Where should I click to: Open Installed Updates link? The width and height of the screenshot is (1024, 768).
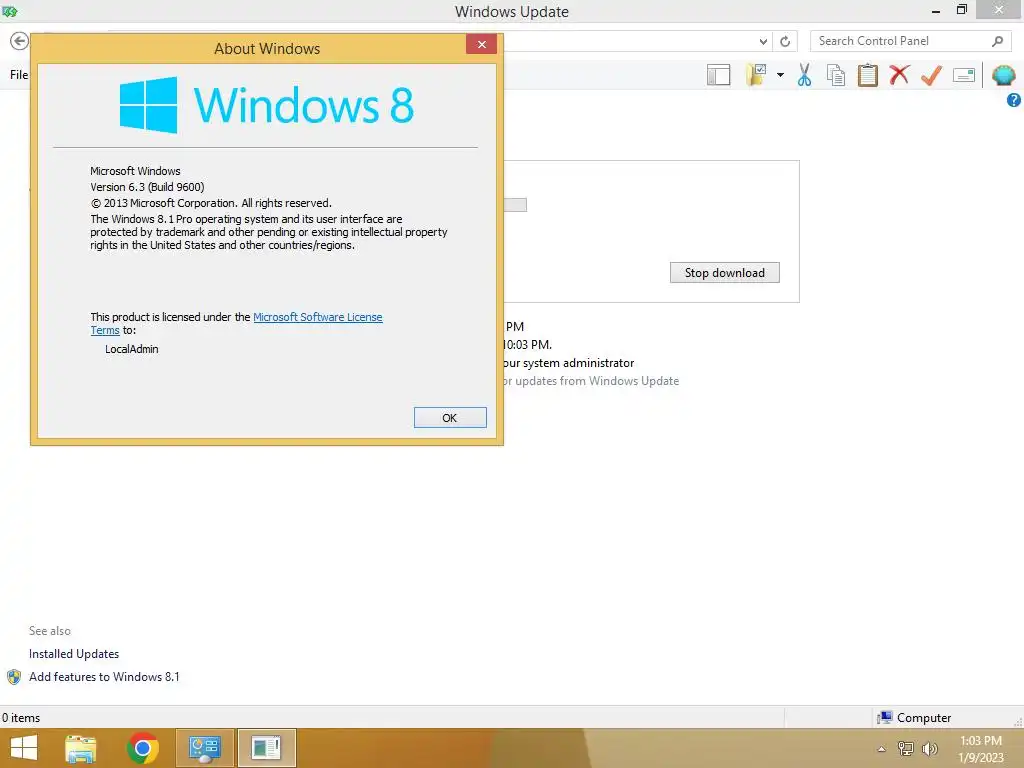click(x=74, y=654)
